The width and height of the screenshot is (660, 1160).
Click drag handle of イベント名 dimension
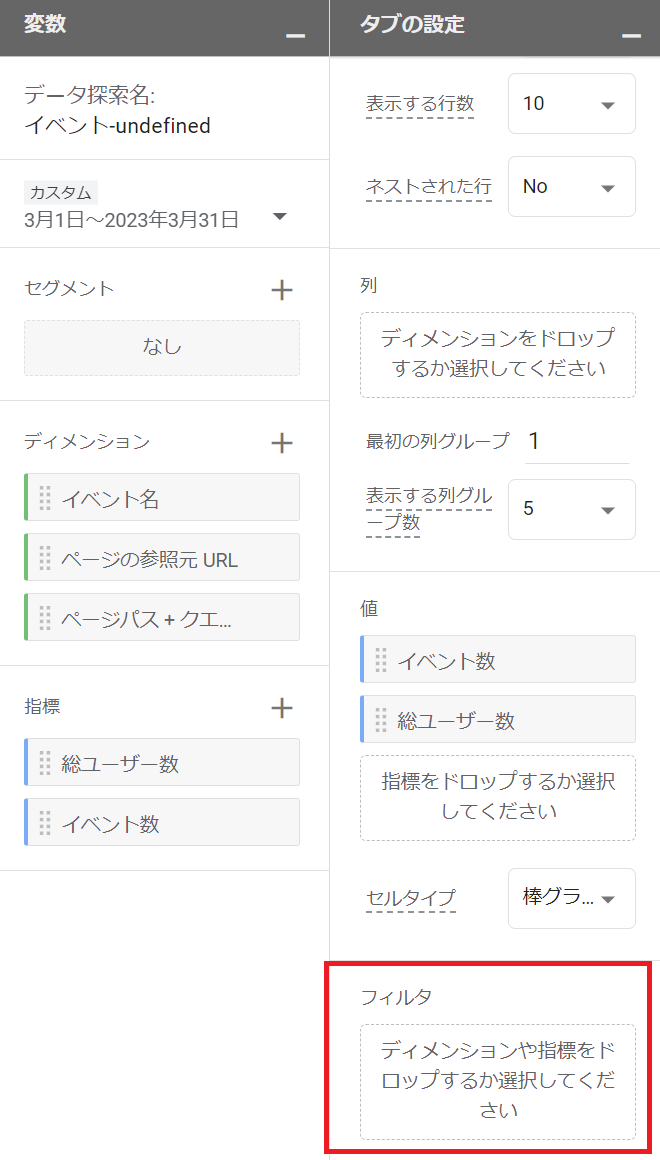[44, 498]
